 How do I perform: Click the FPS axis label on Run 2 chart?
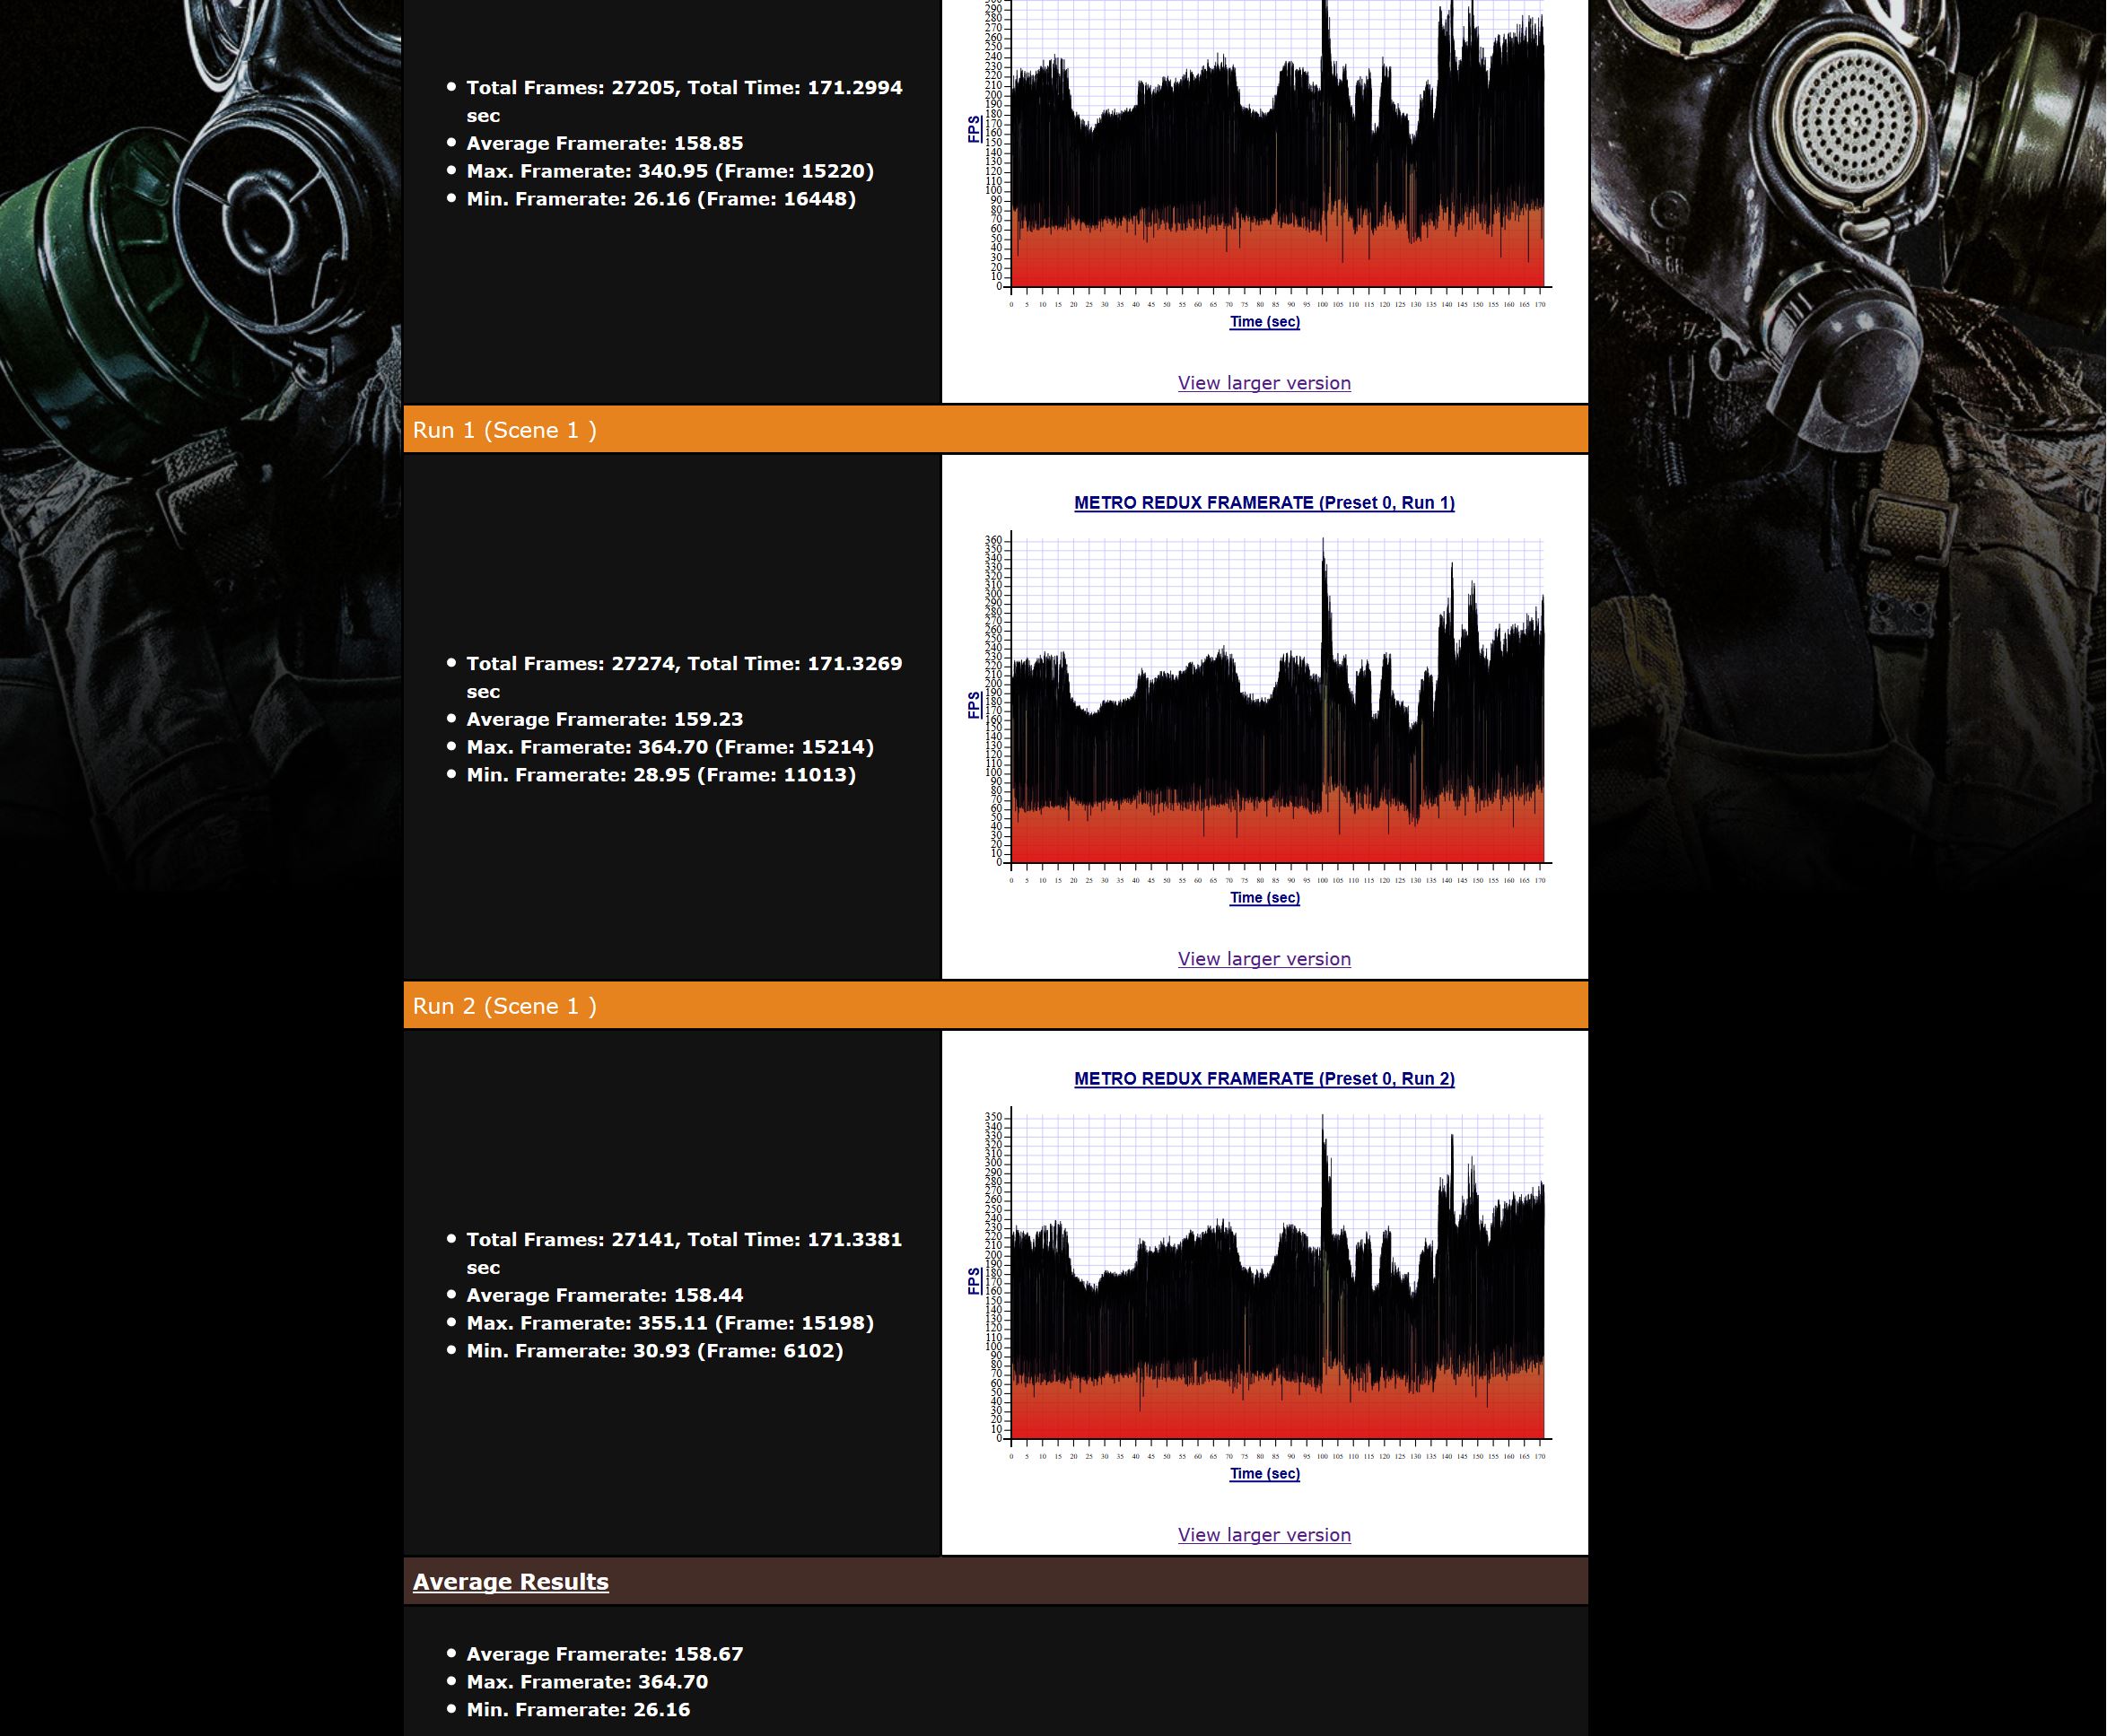(974, 1281)
